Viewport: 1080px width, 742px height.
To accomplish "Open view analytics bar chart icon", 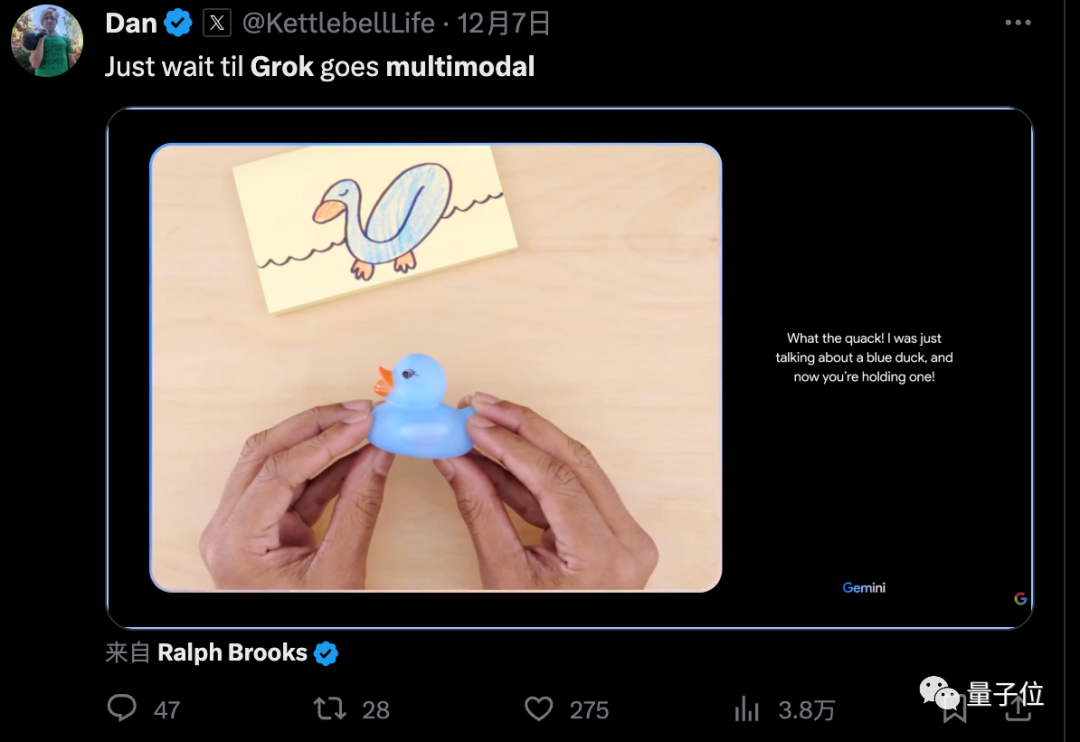I will click(747, 709).
